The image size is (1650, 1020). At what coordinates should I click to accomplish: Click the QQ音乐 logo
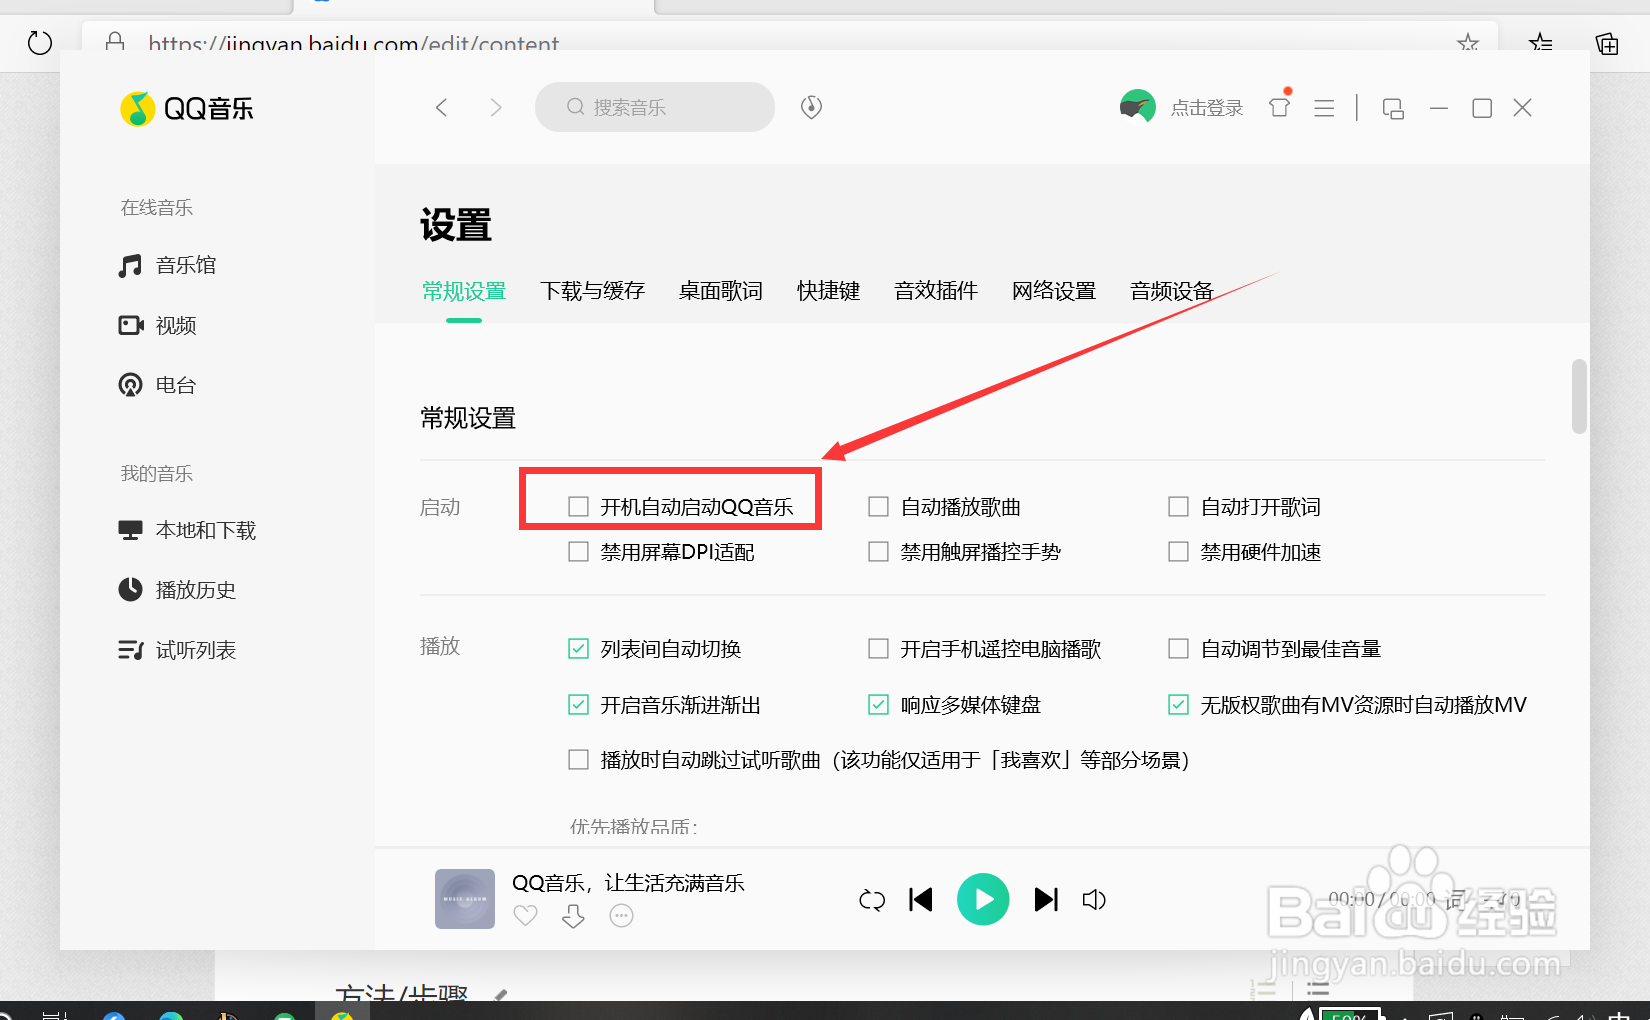pos(187,108)
